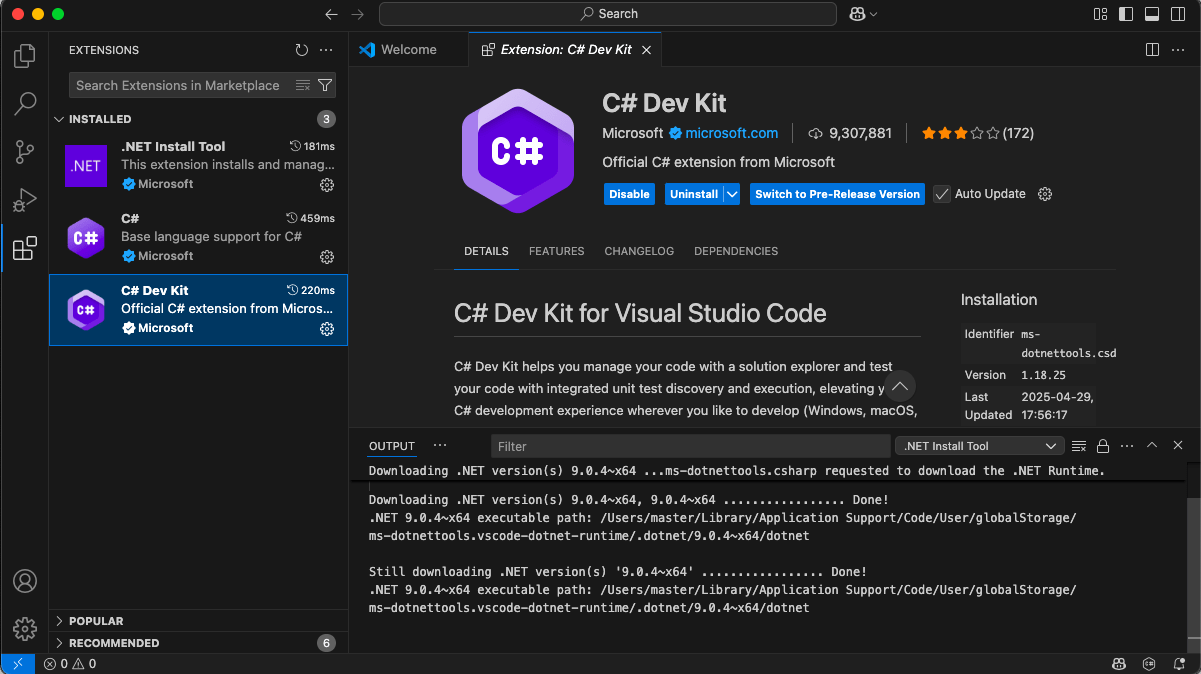The image size is (1201, 674).
Task: Refresh the installed extensions list
Action: point(301,49)
